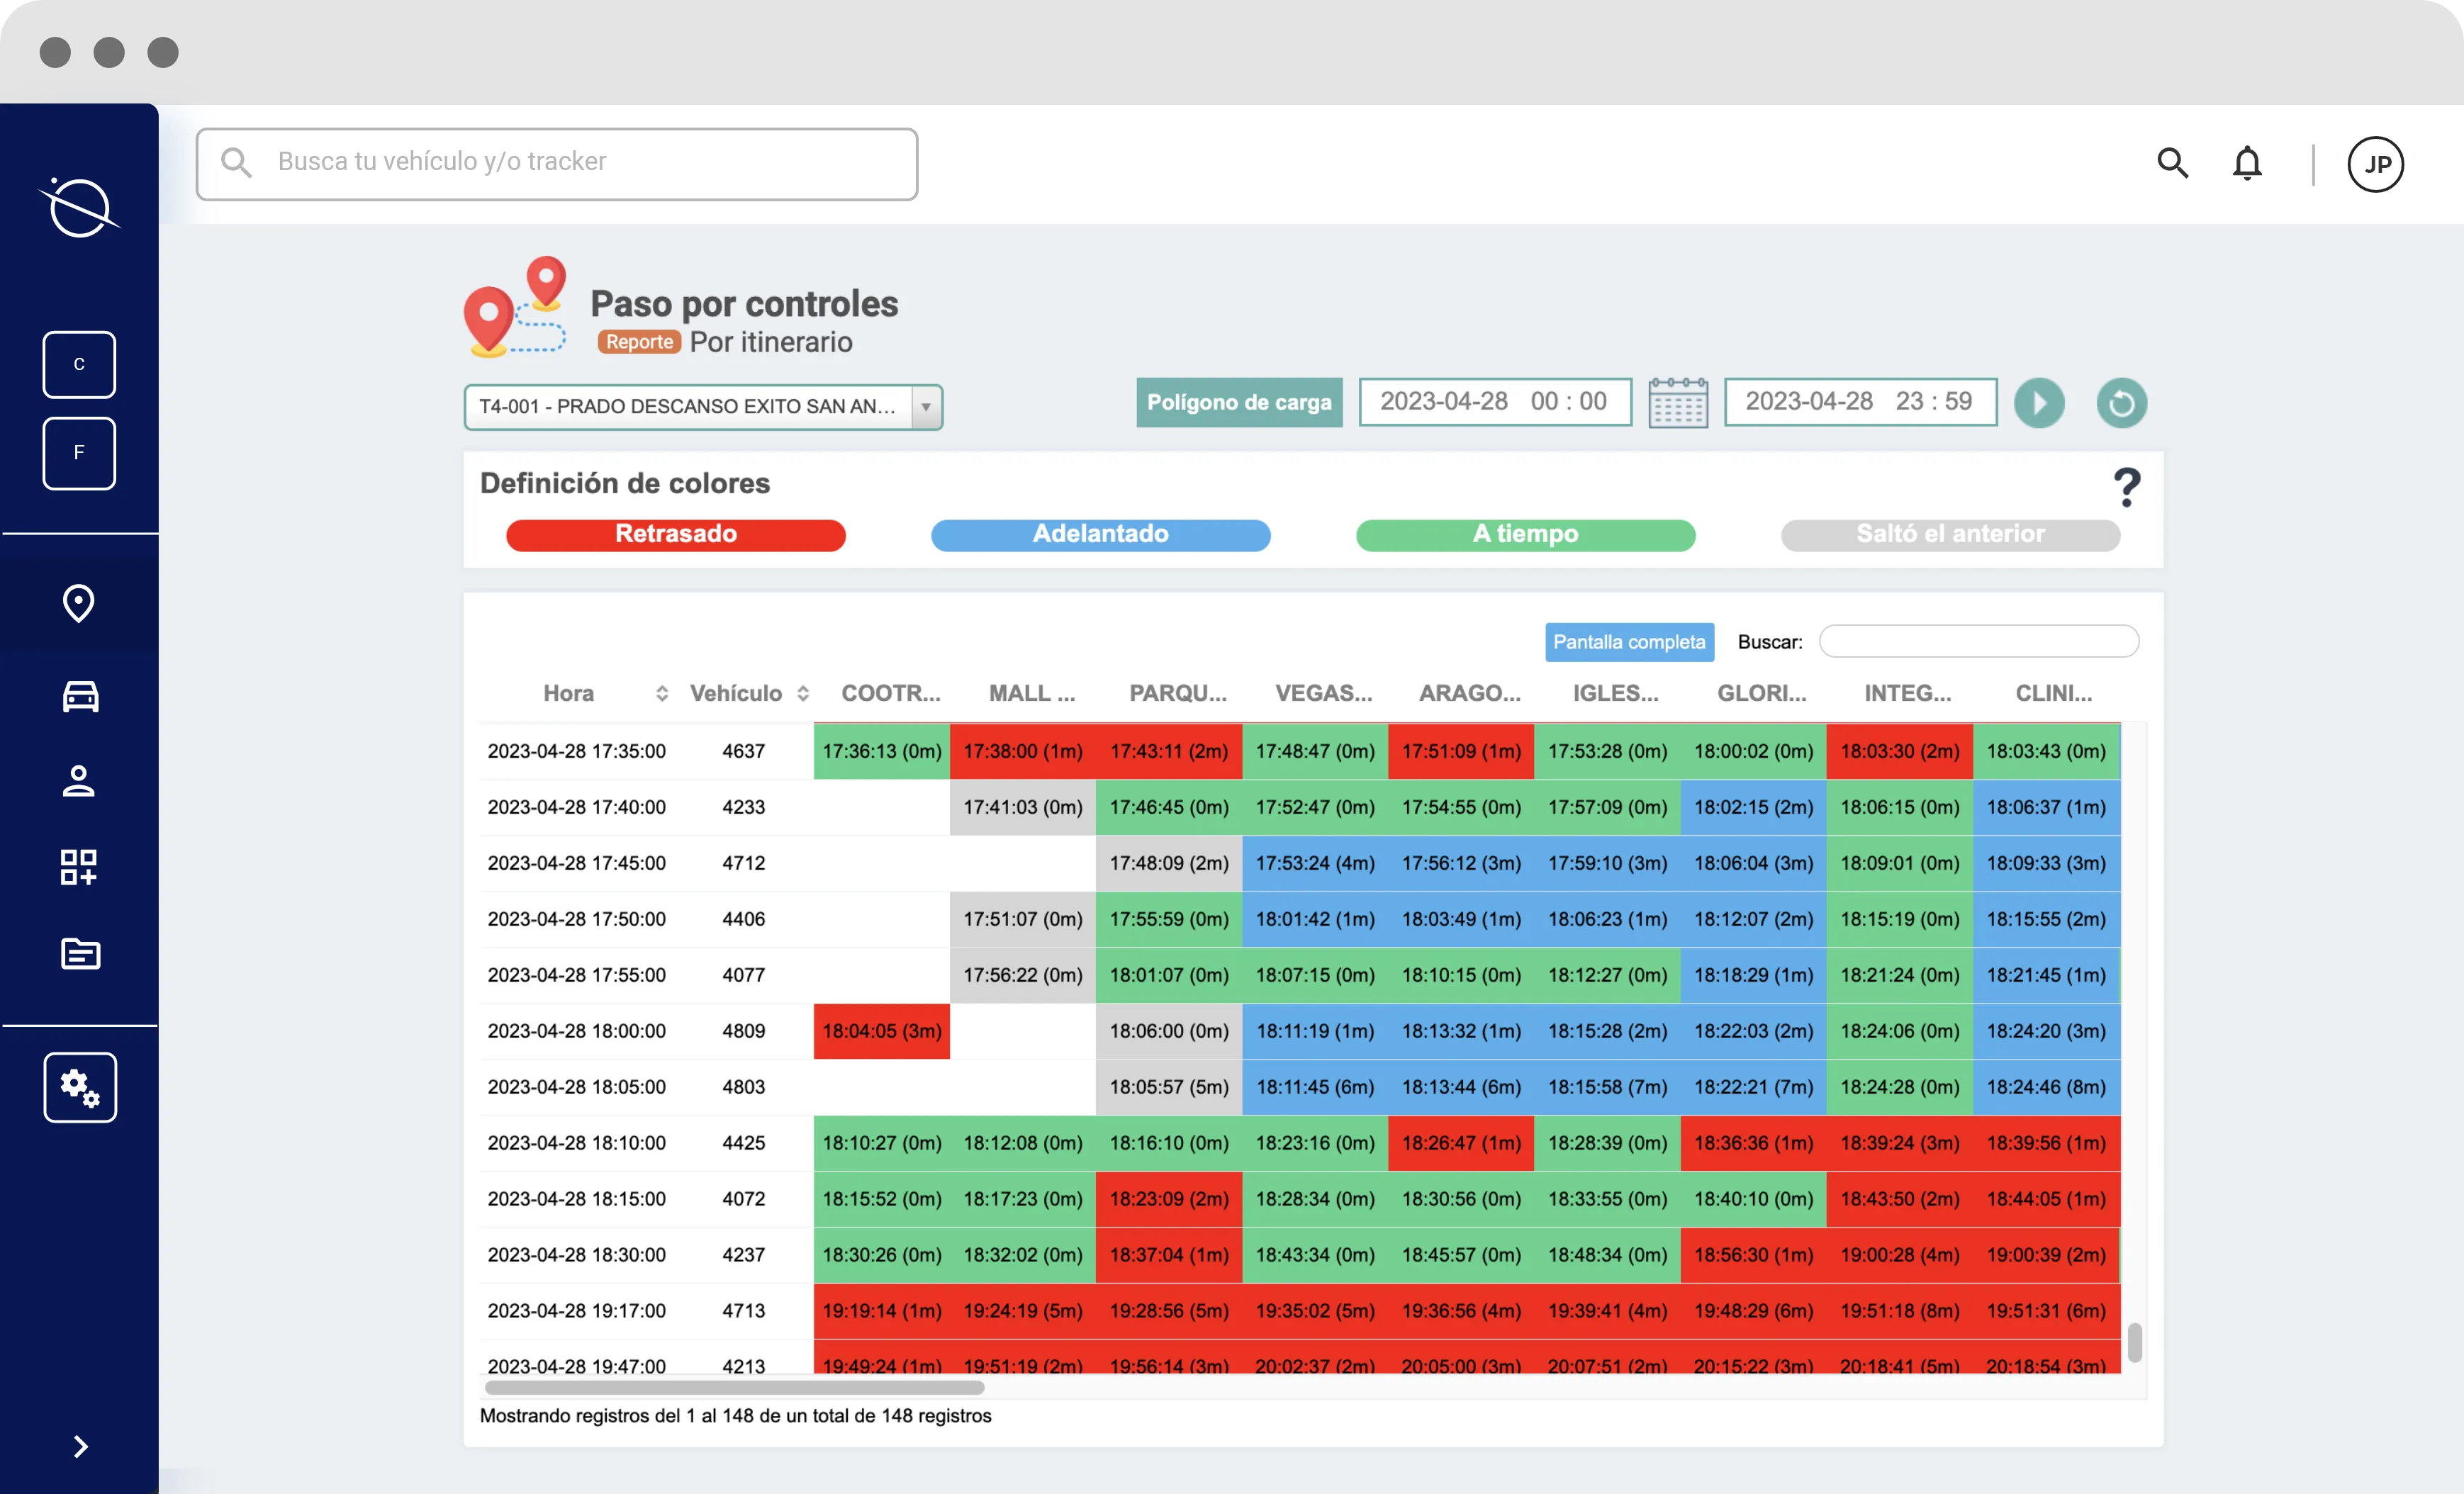Open the settings gears icon
Screen dimensions: 2464x1494
(x=80, y=1087)
